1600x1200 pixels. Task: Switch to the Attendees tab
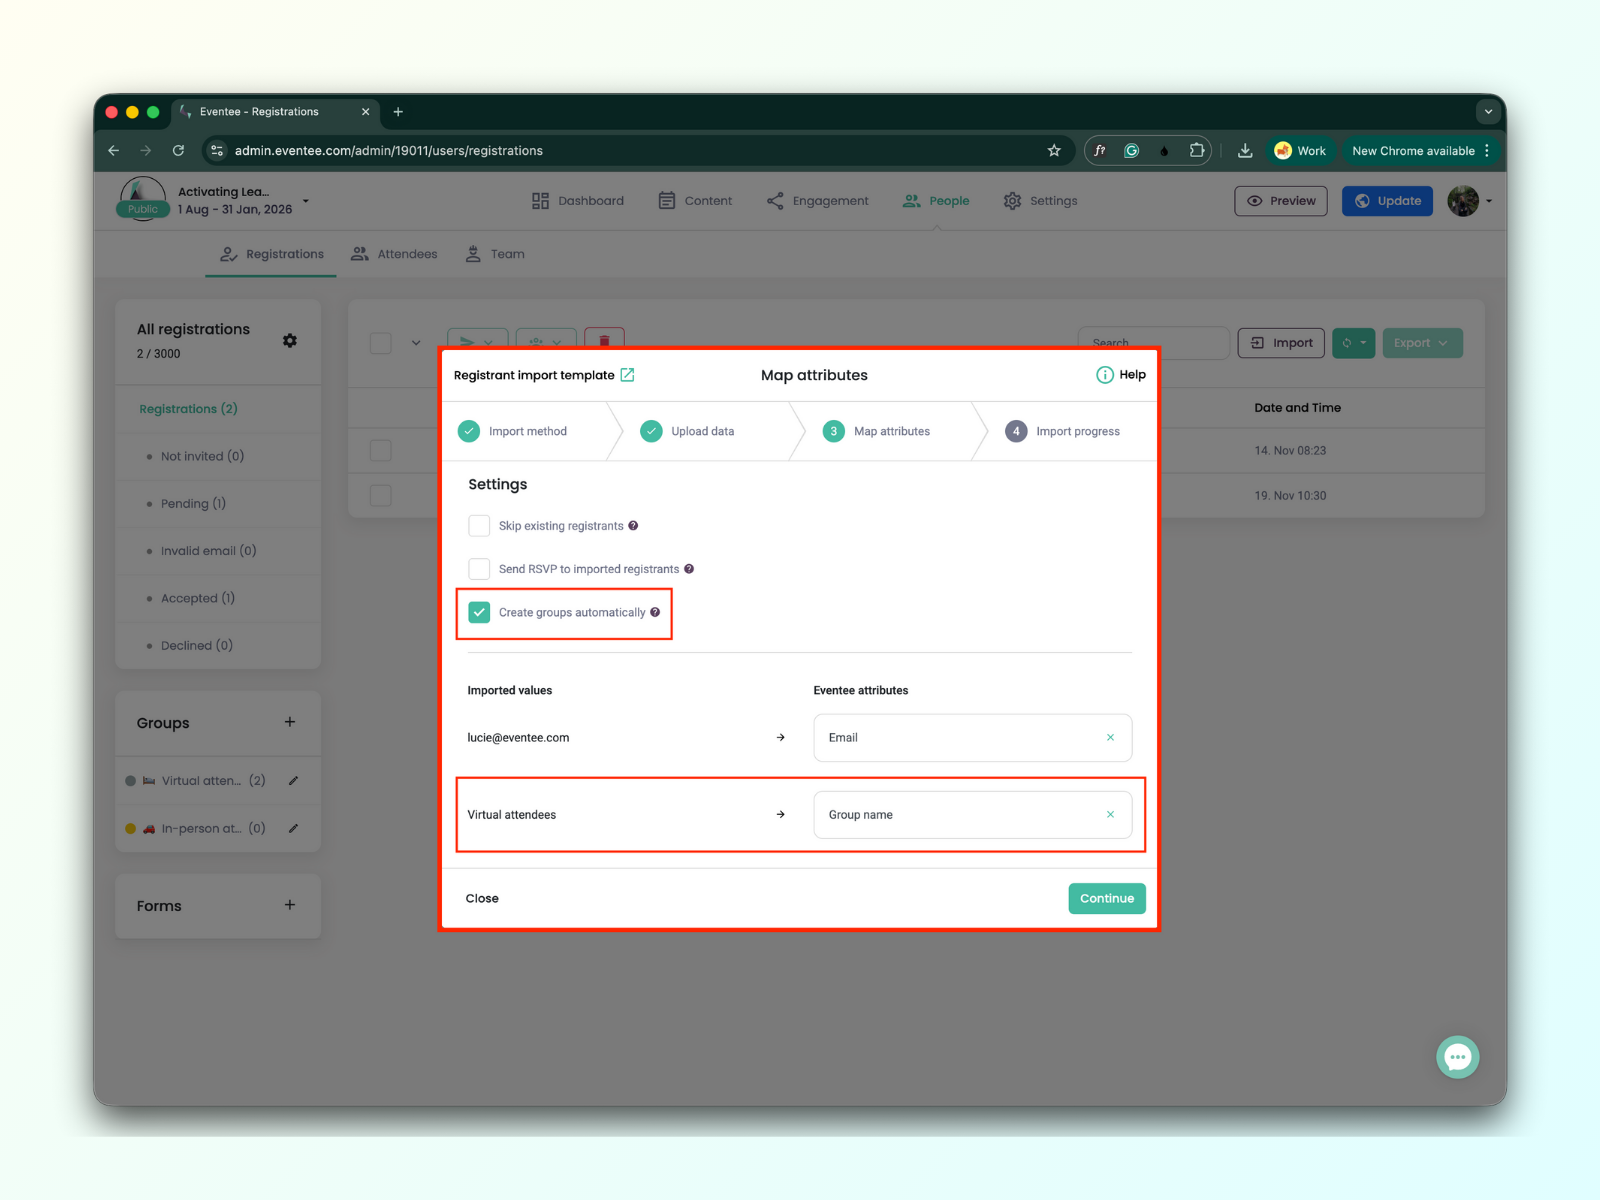[x=394, y=254]
